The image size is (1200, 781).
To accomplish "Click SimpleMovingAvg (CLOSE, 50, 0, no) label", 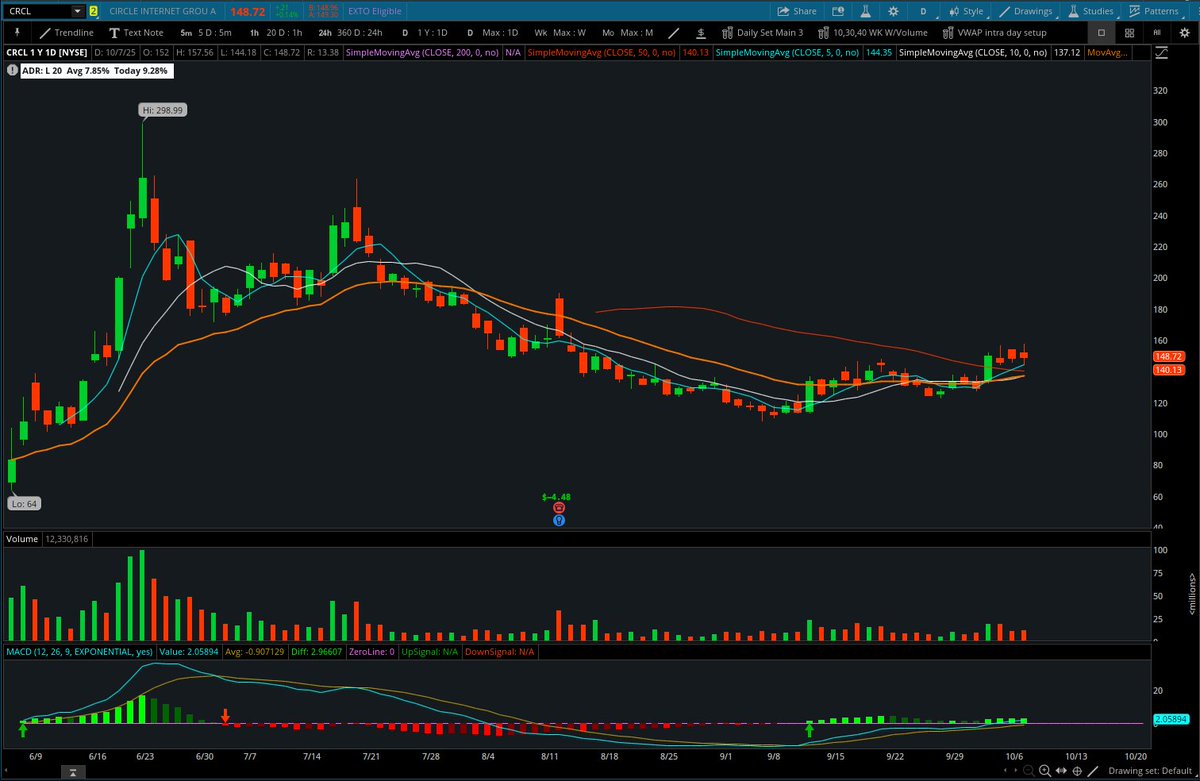I will [602, 52].
